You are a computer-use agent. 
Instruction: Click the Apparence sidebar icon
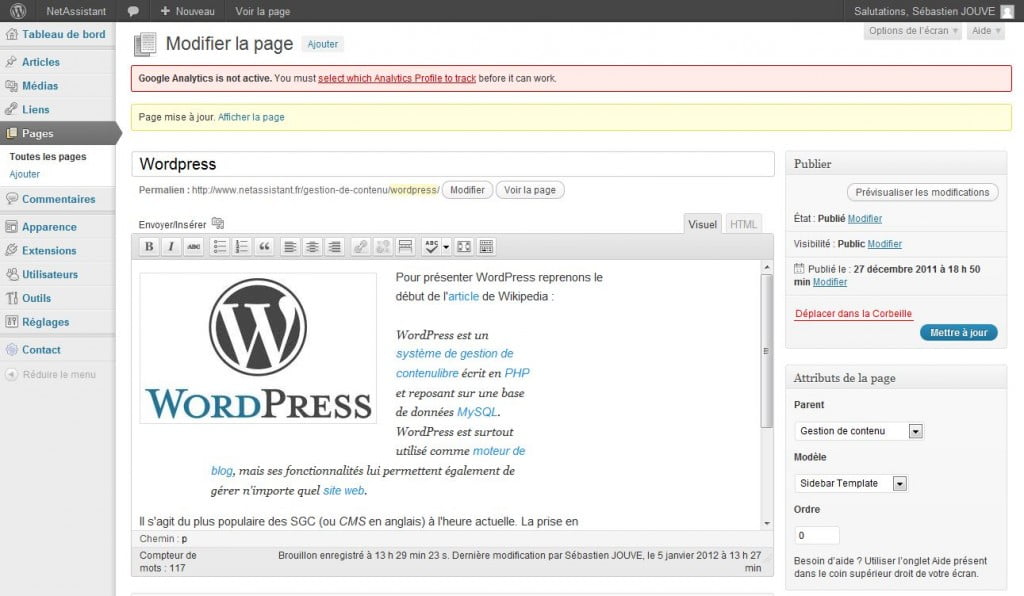tap(11, 227)
